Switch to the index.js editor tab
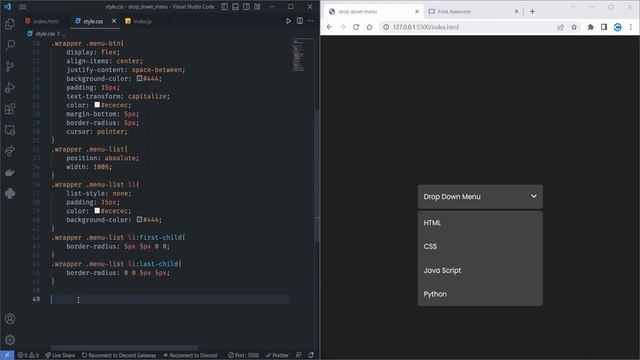The width and height of the screenshot is (640, 360). tap(138, 21)
